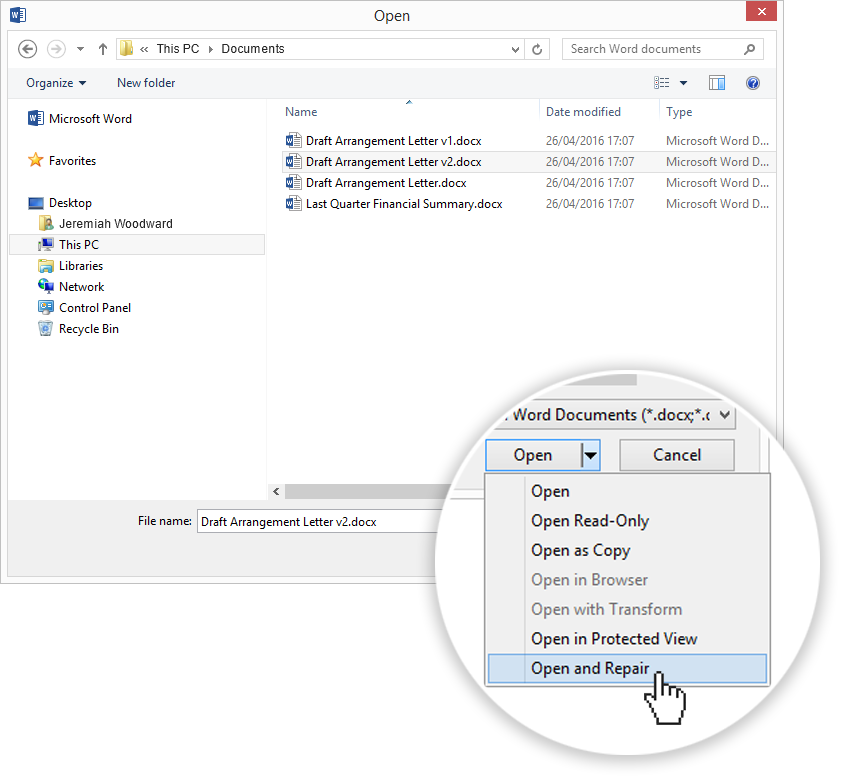Image resolution: width=850 pixels, height=781 pixels.
Task: Click the Open button dropdown arrow
Action: pos(590,455)
